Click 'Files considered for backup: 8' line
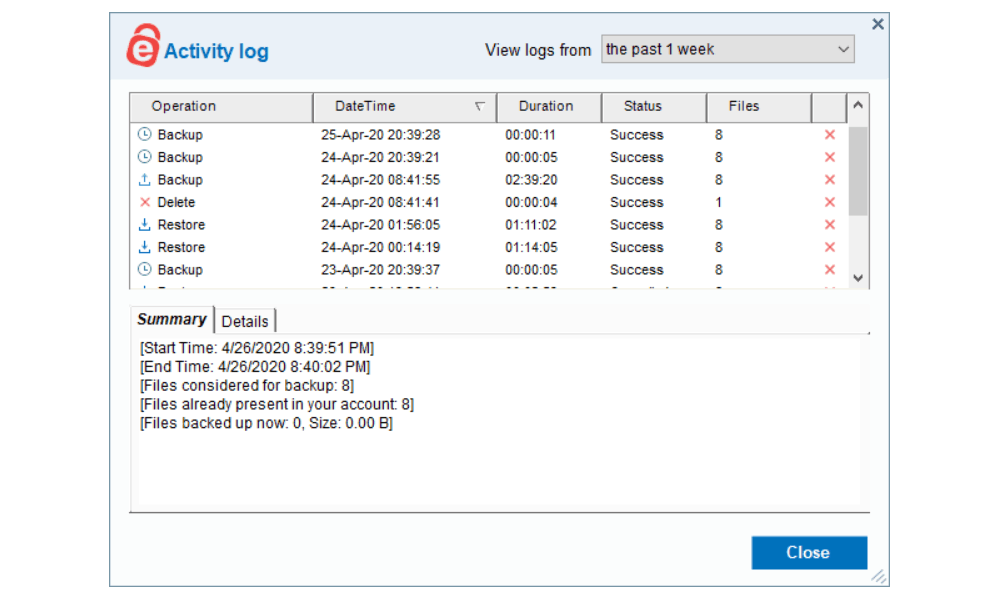This screenshot has width=1000, height=600. click(x=247, y=386)
